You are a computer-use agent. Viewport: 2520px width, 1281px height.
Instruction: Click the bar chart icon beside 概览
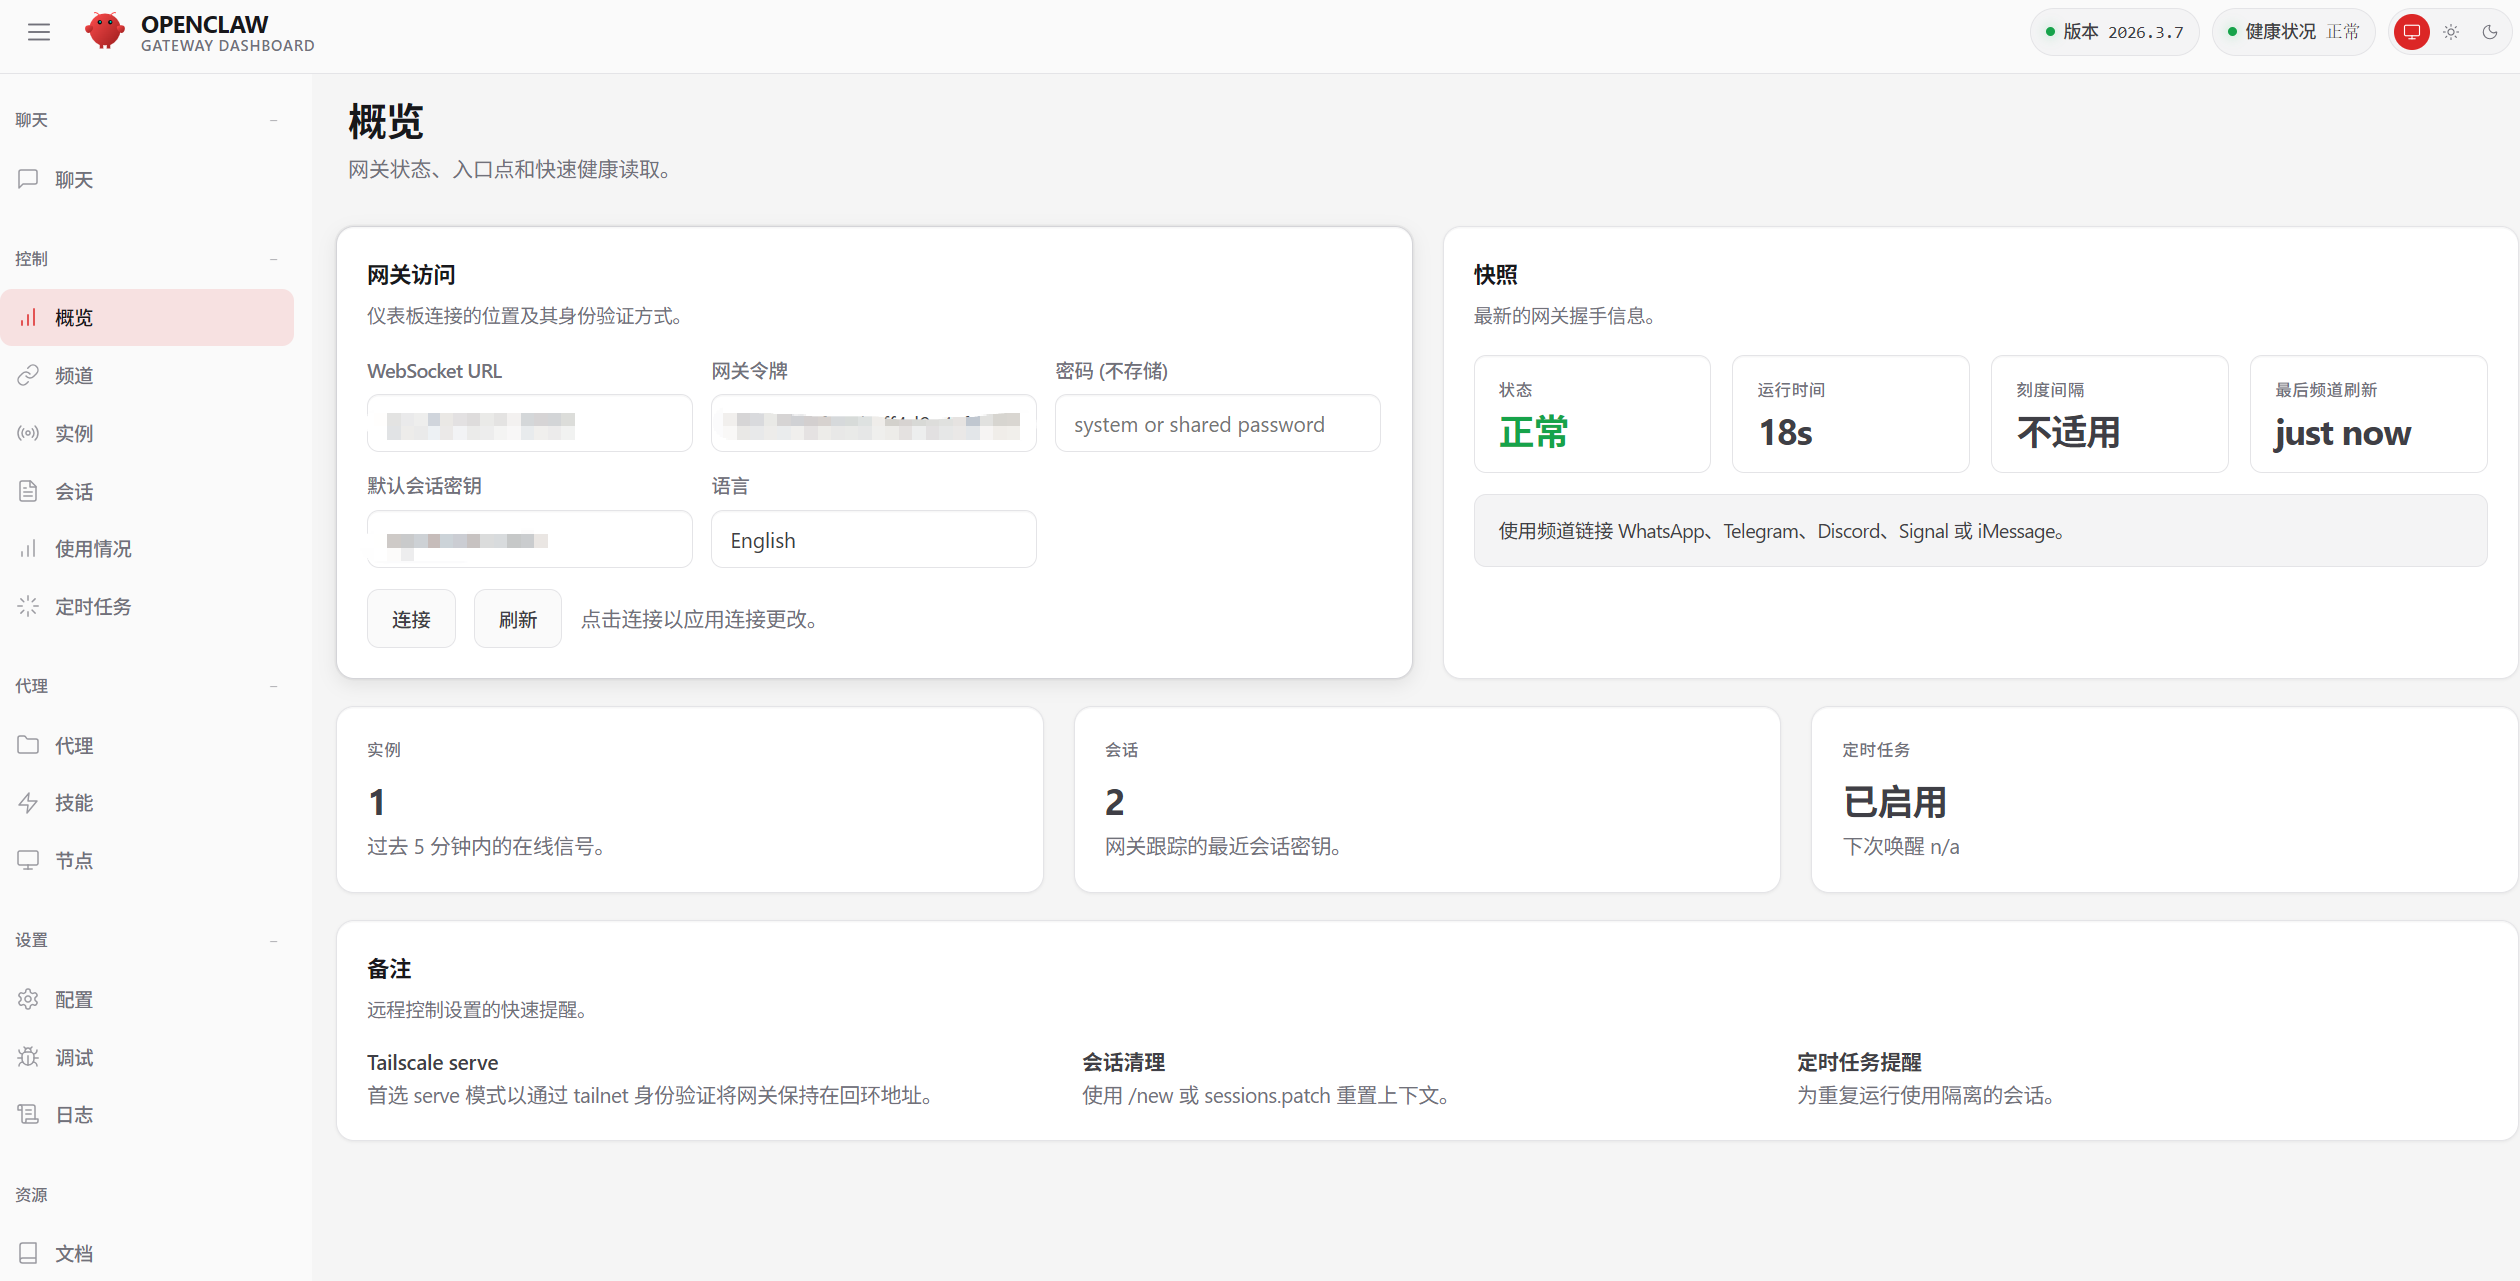tap(28, 317)
